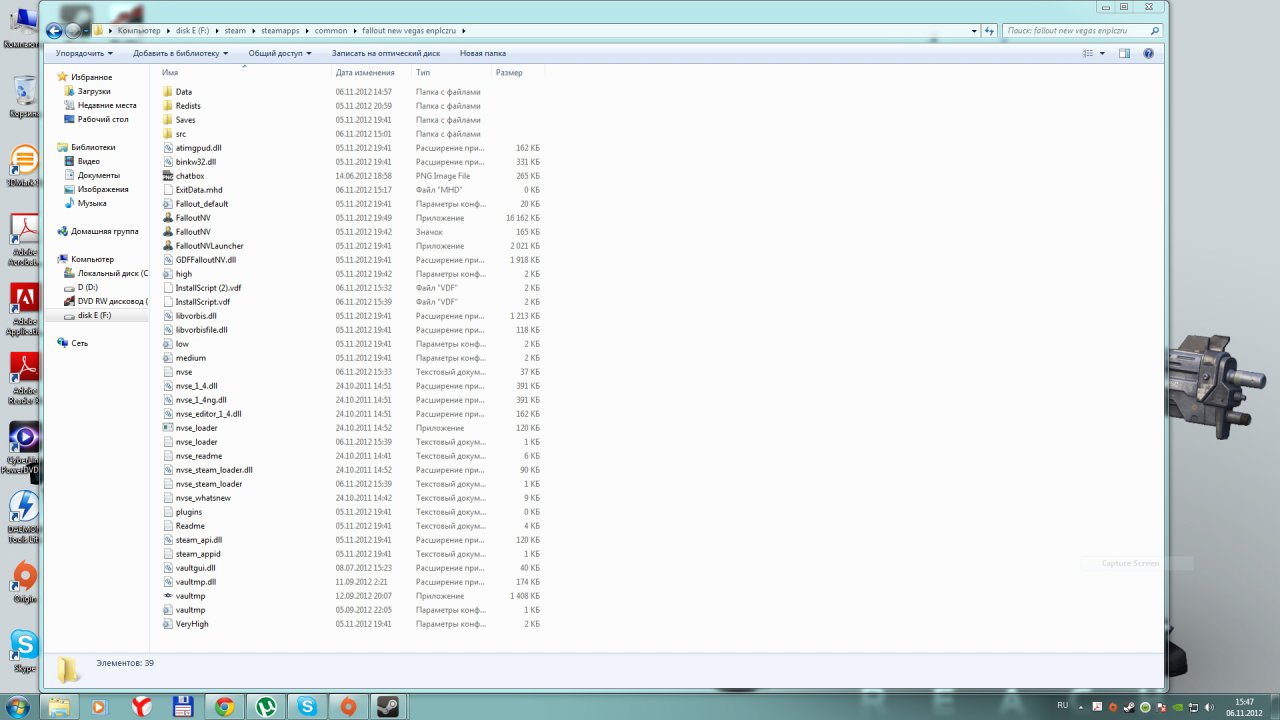Viewport: 1280px width, 720px height.
Task: Click the common breadcrumb segment
Action: [331, 31]
